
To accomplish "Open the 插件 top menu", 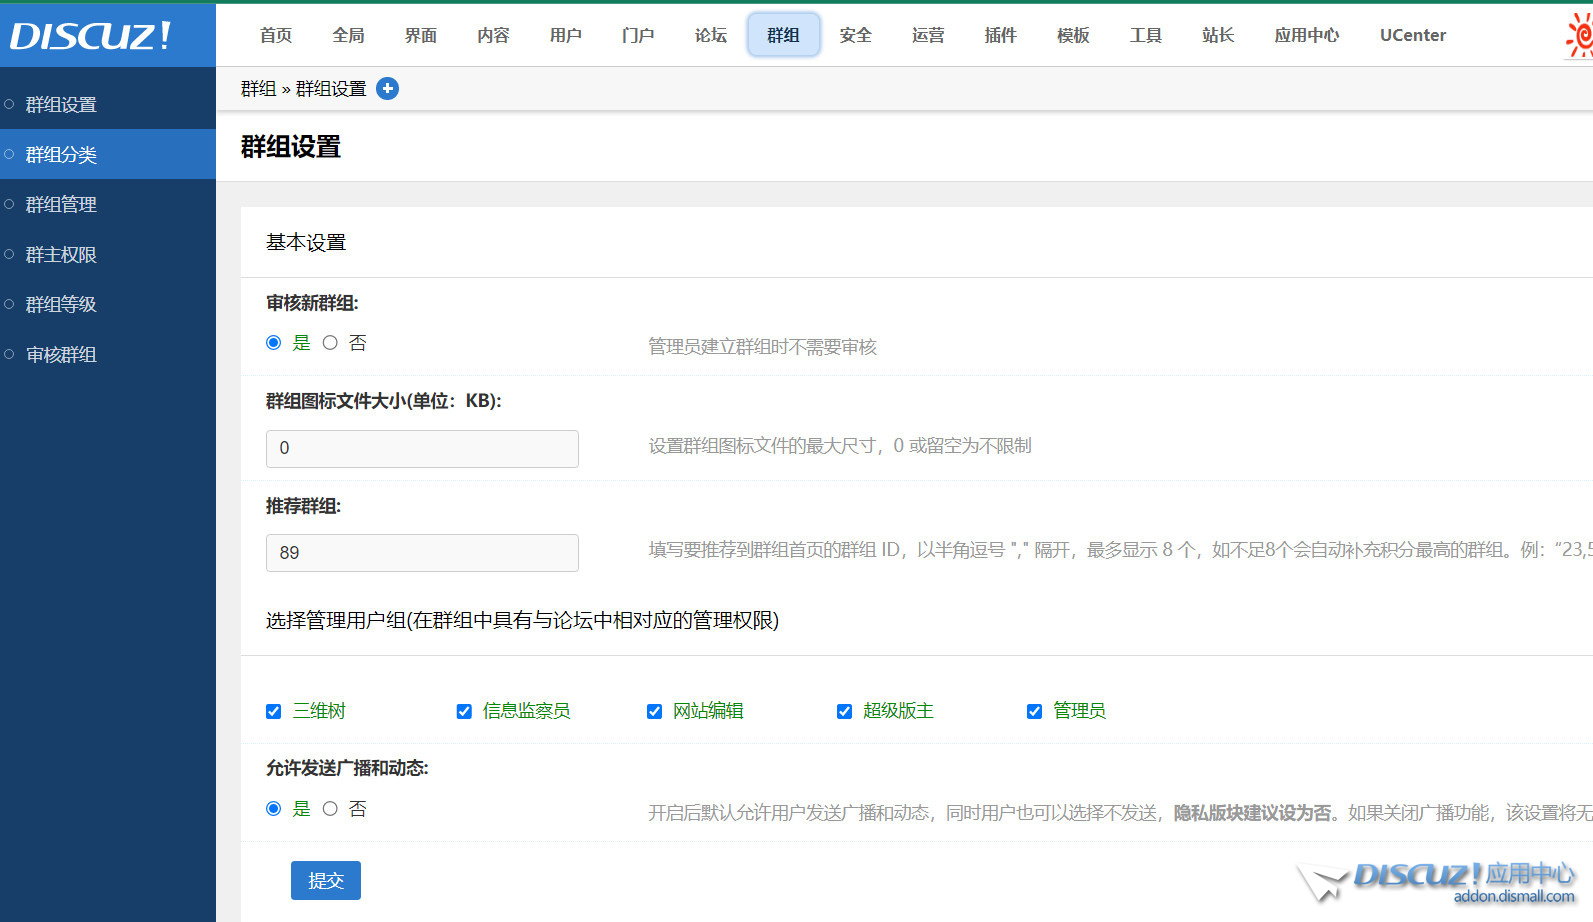I will pos(1001,35).
